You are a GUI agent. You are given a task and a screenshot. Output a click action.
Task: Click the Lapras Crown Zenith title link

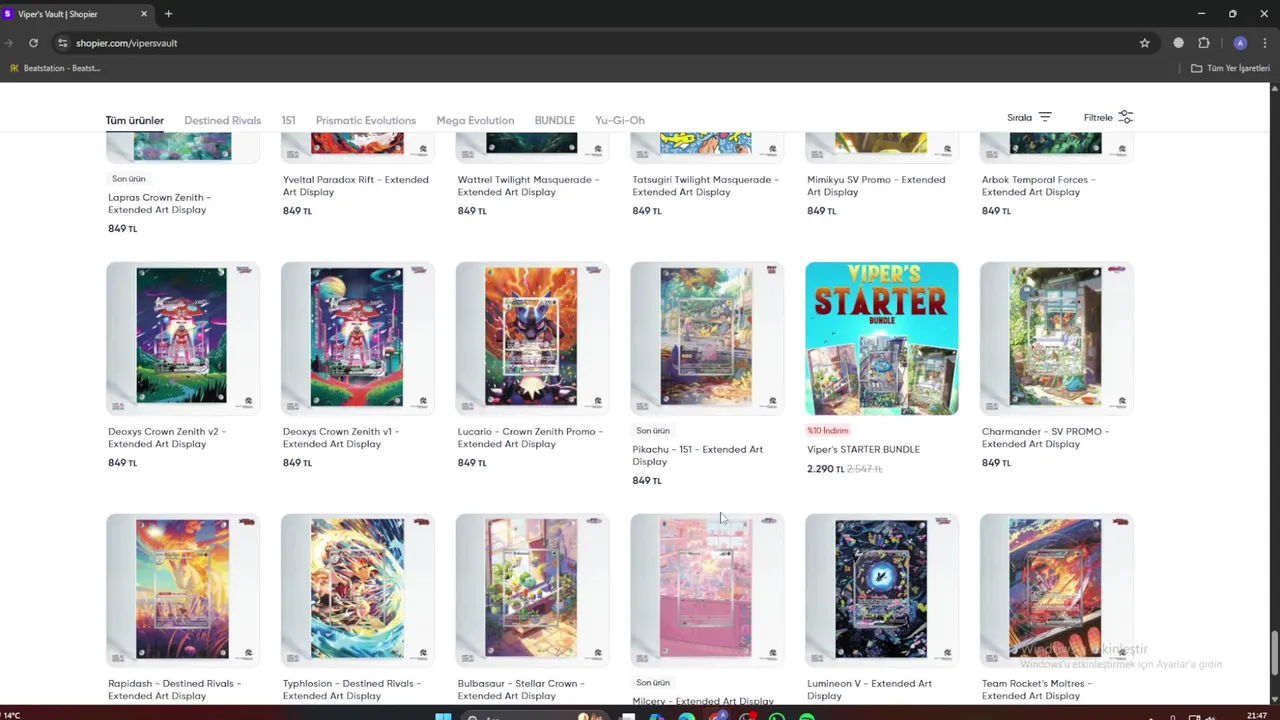(158, 203)
